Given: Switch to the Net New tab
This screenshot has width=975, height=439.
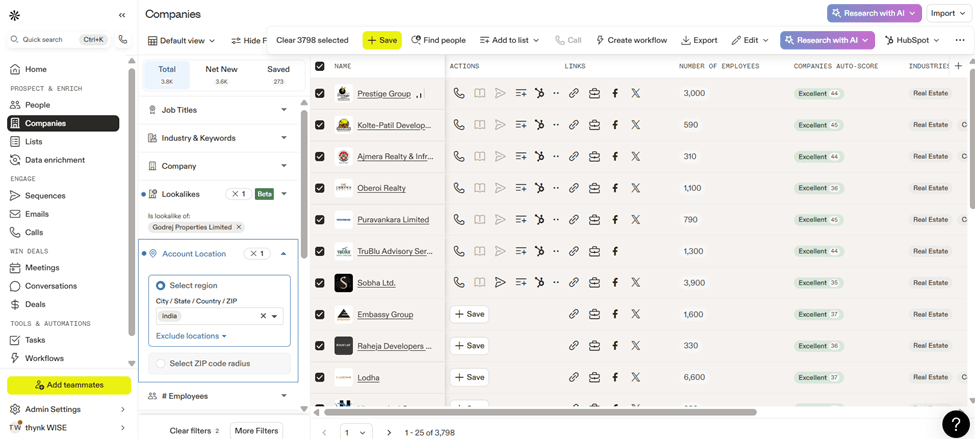Looking at the screenshot, I should pyautogui.click(x=221, y=75).
